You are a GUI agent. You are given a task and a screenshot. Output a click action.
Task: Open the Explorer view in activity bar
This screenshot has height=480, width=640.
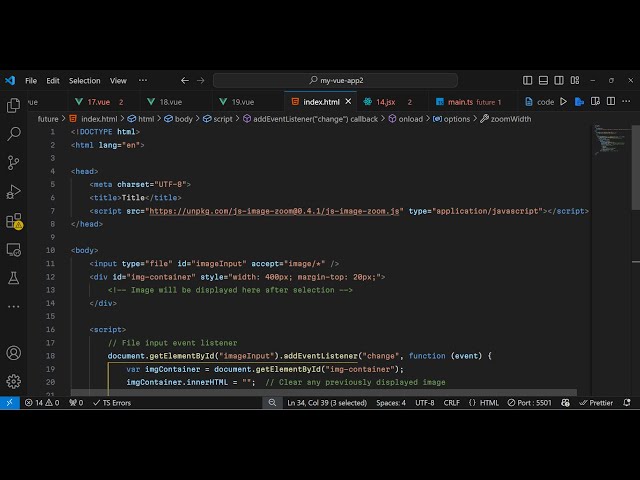pyautogui.click(x=14, y=105)
